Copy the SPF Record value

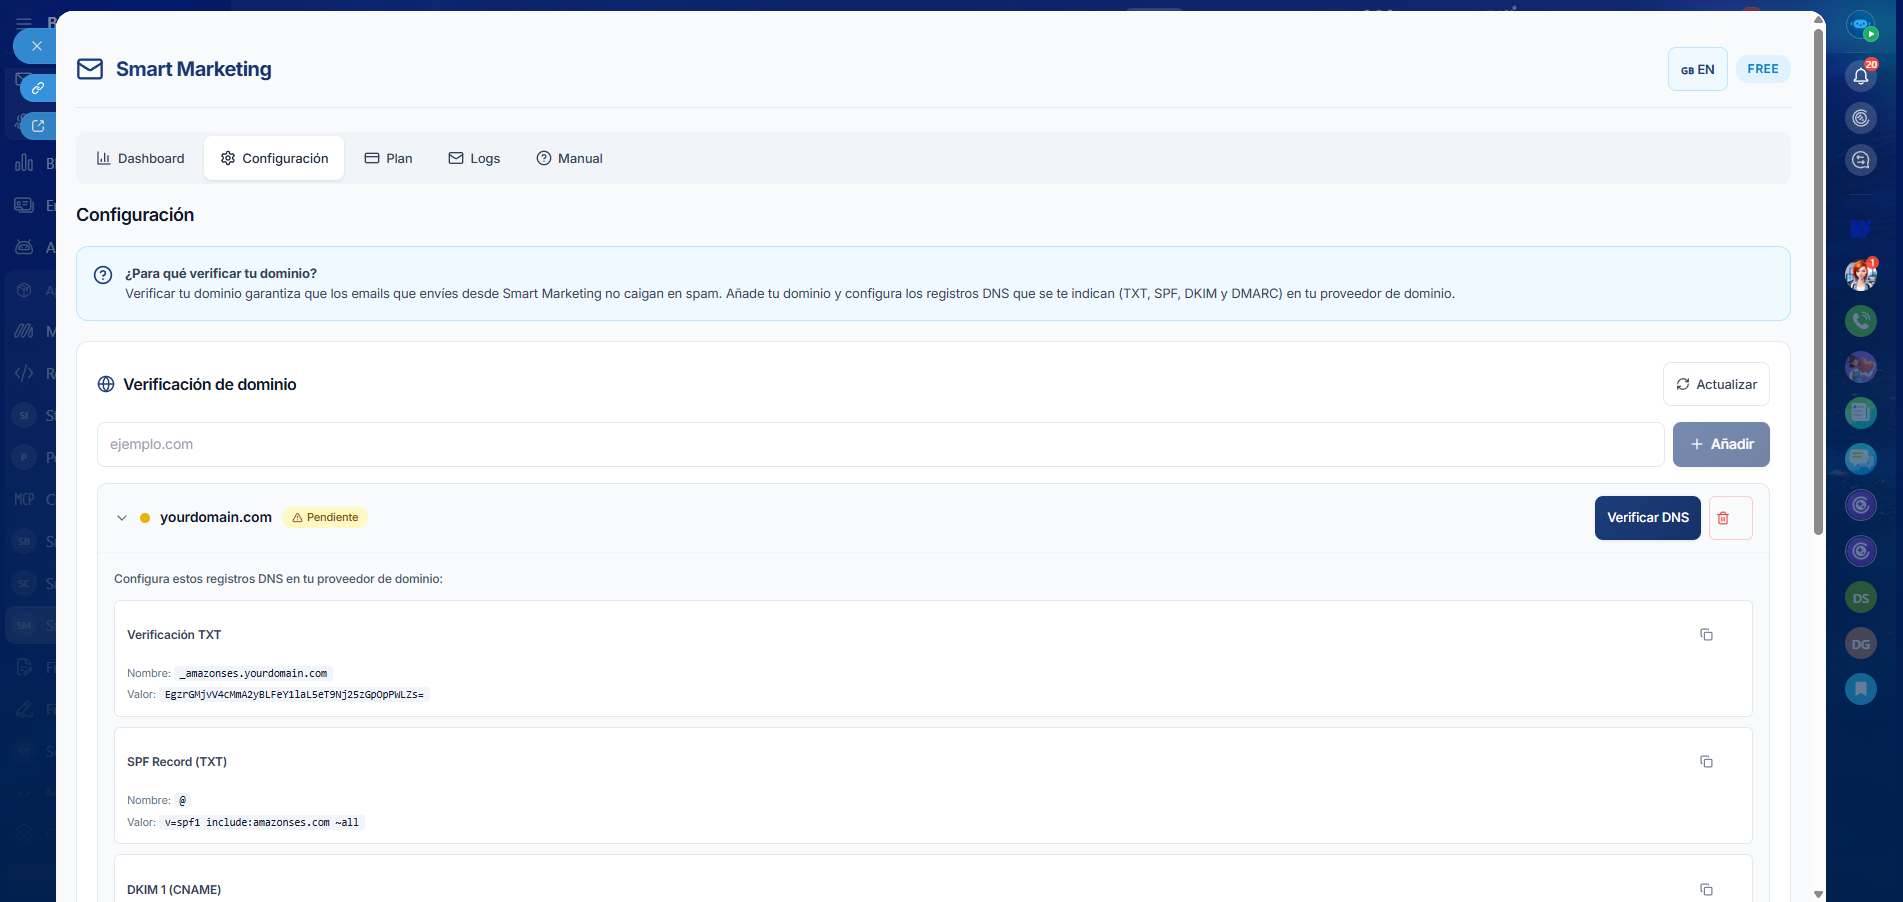click(x=1706, y=762)
